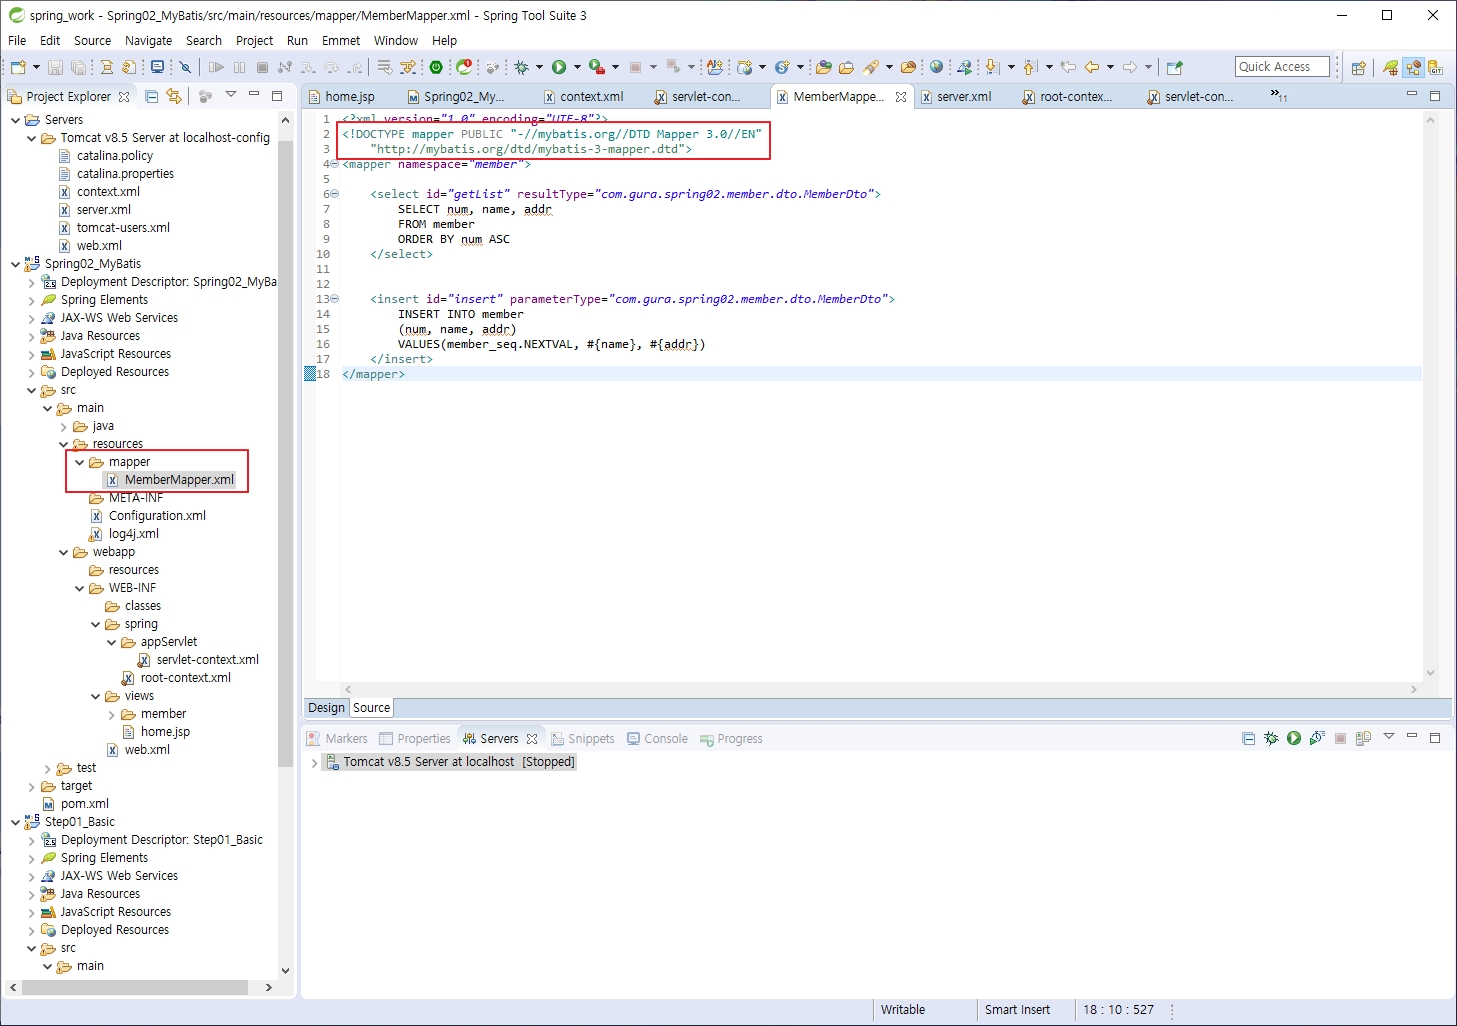
Task: Click the Quick Access search field
Action: [x=1282, y=67]
